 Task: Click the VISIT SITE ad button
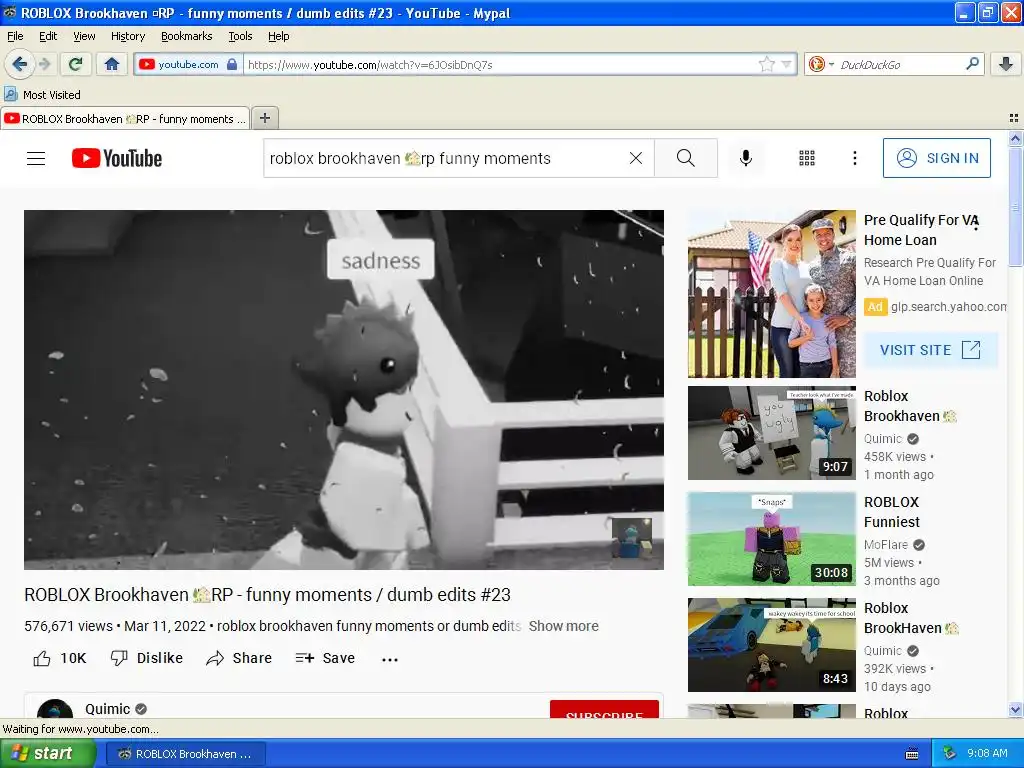(x=931, y=350)
